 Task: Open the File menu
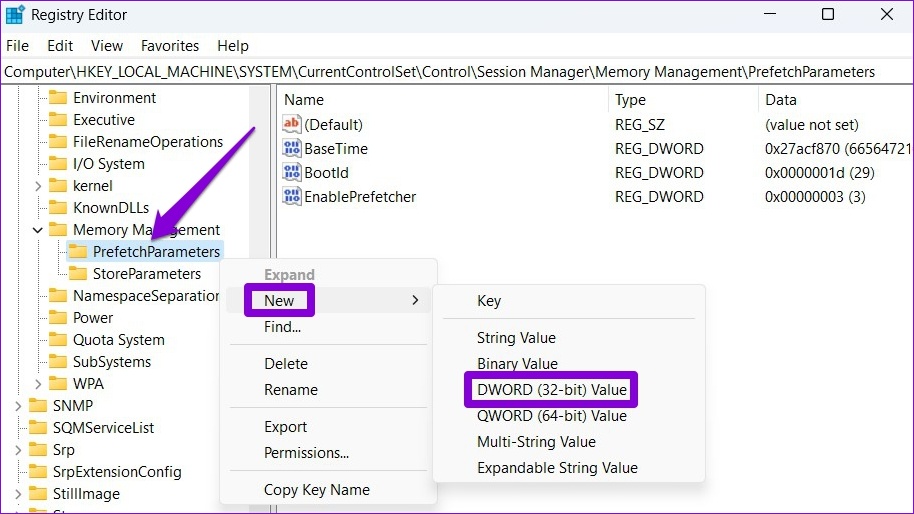click(17, 45)
